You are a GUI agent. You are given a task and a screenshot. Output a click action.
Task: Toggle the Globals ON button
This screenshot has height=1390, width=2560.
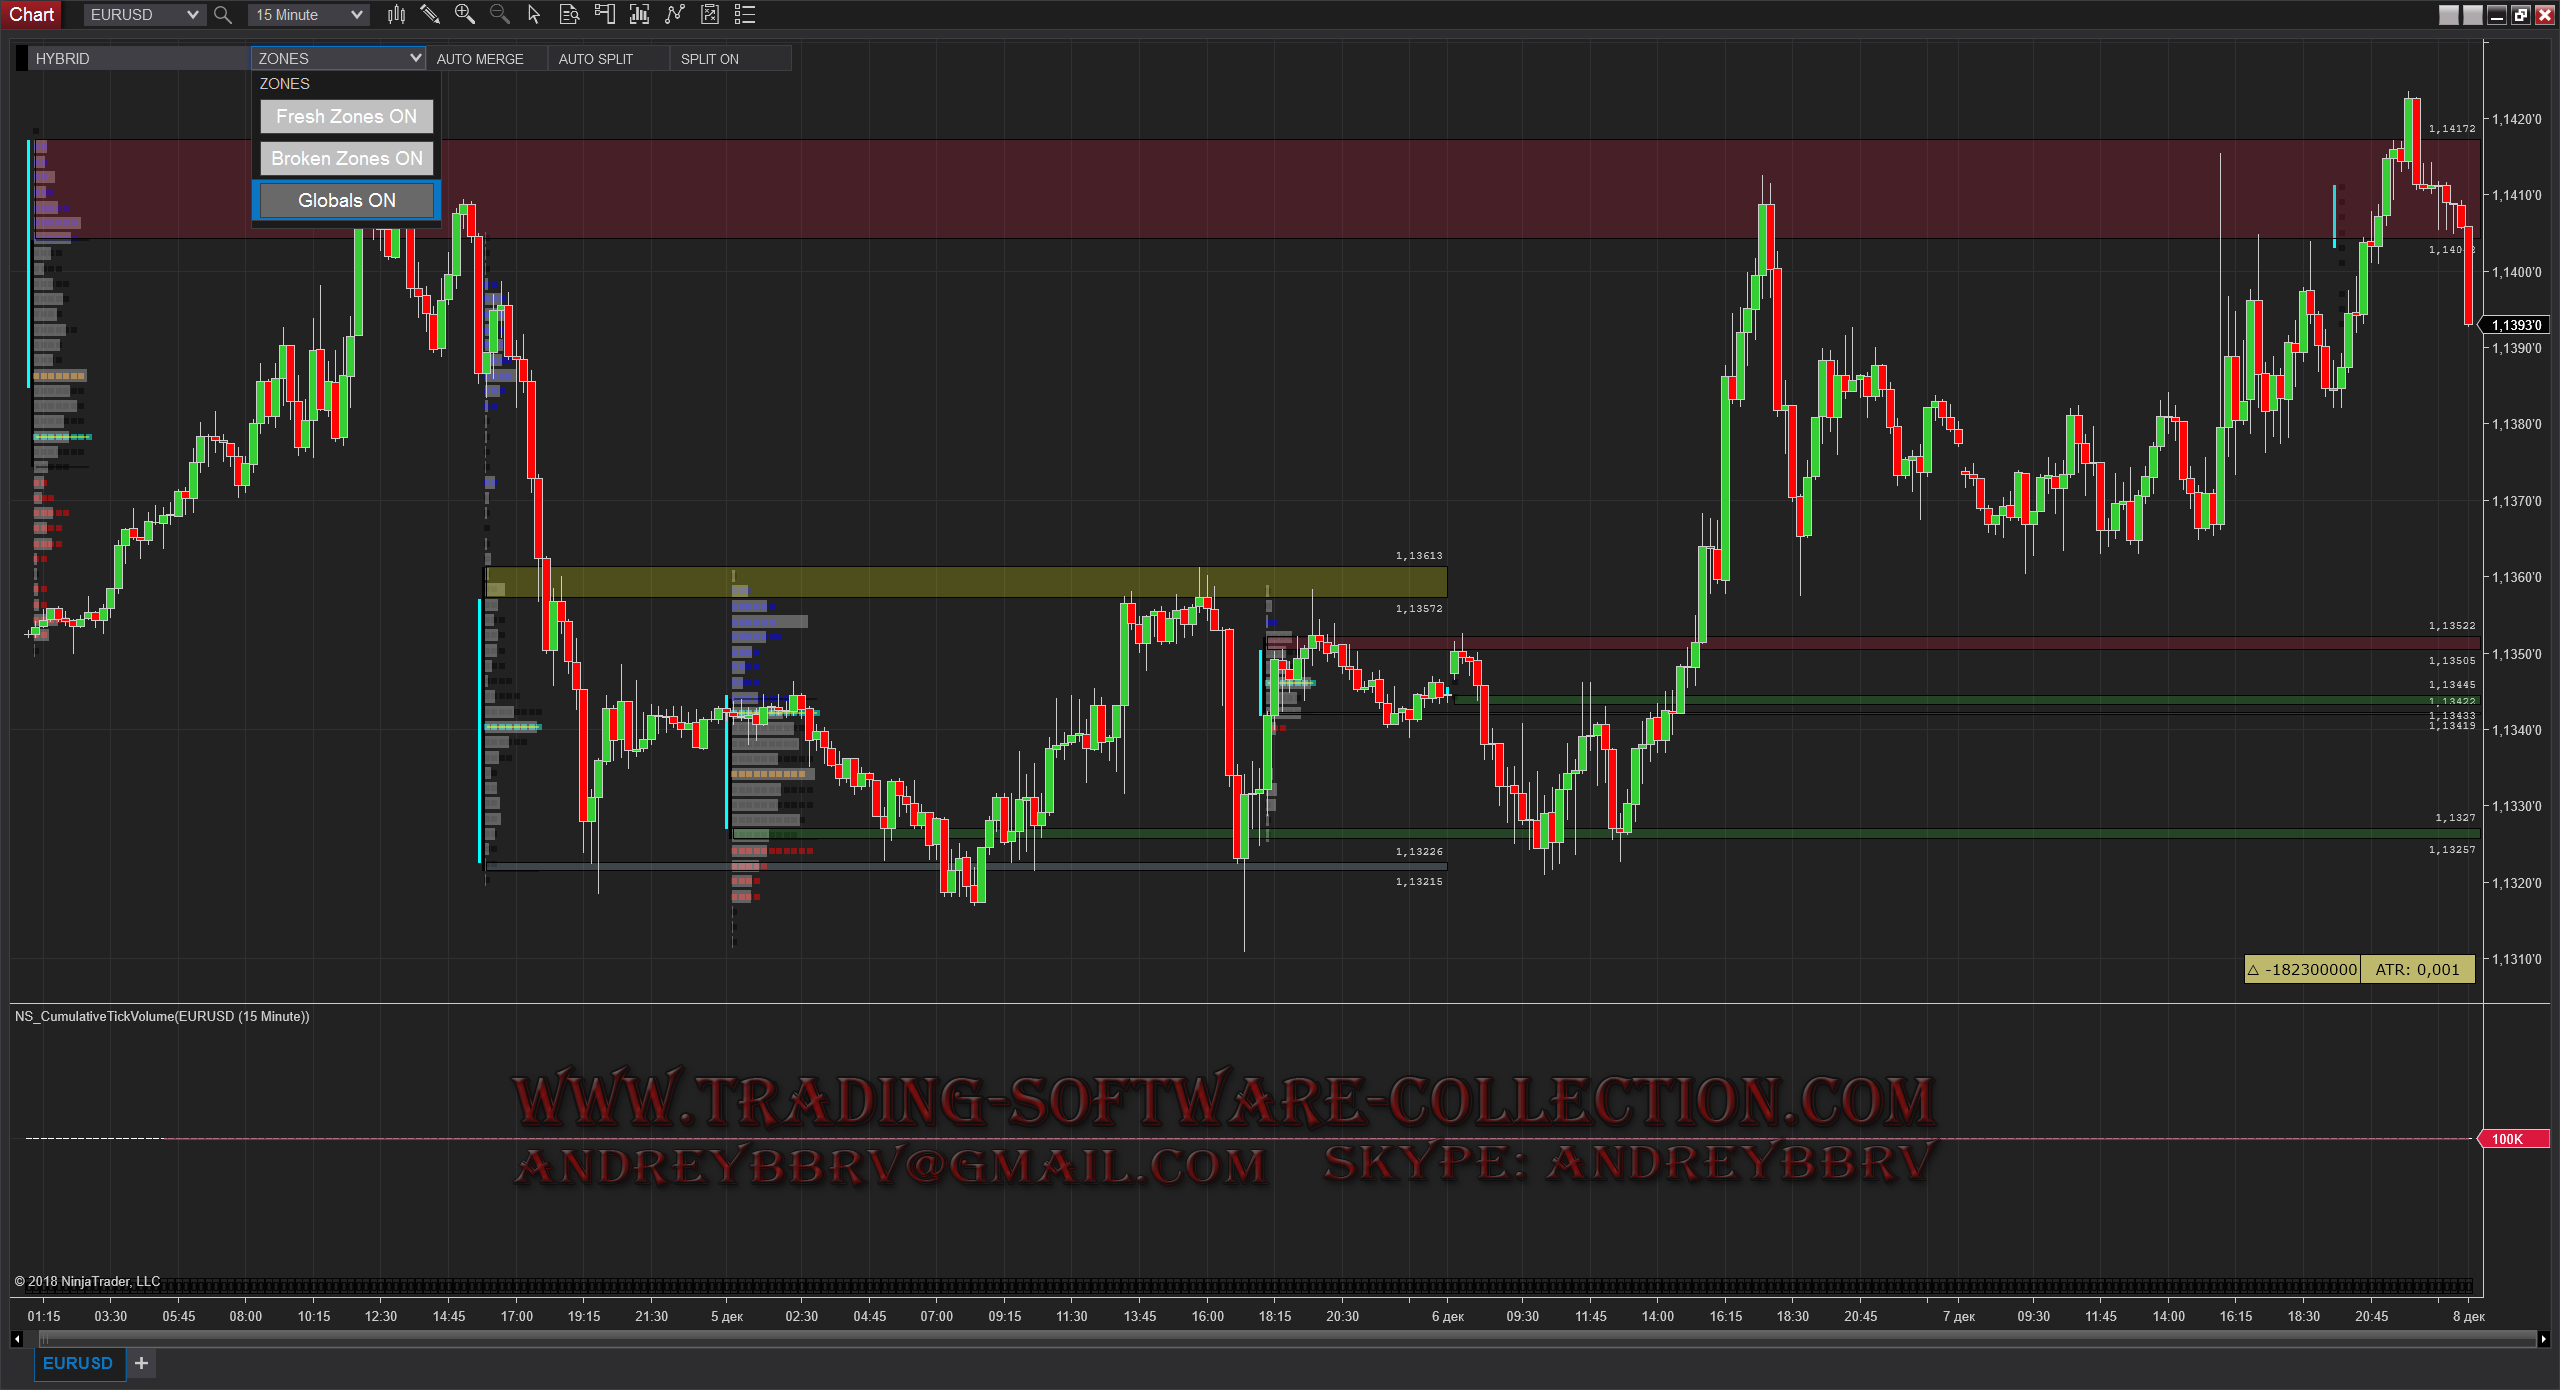(346, 200)
